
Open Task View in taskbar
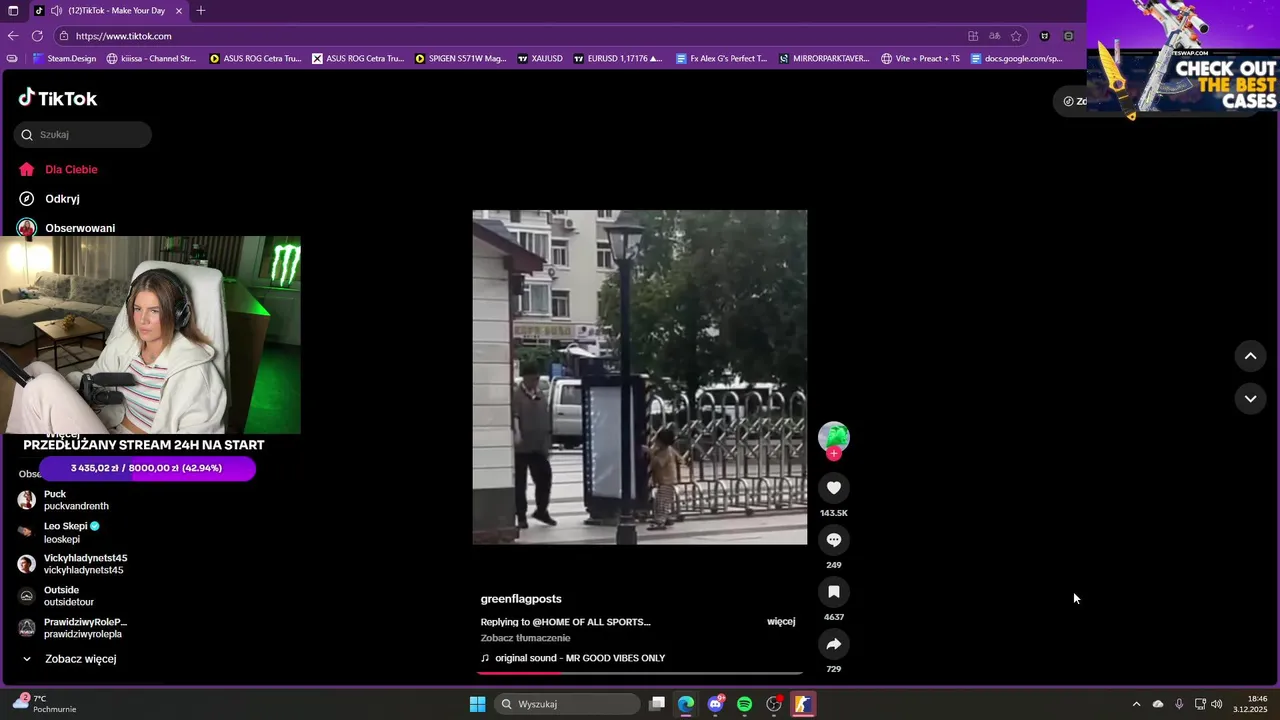click(657, 704)
